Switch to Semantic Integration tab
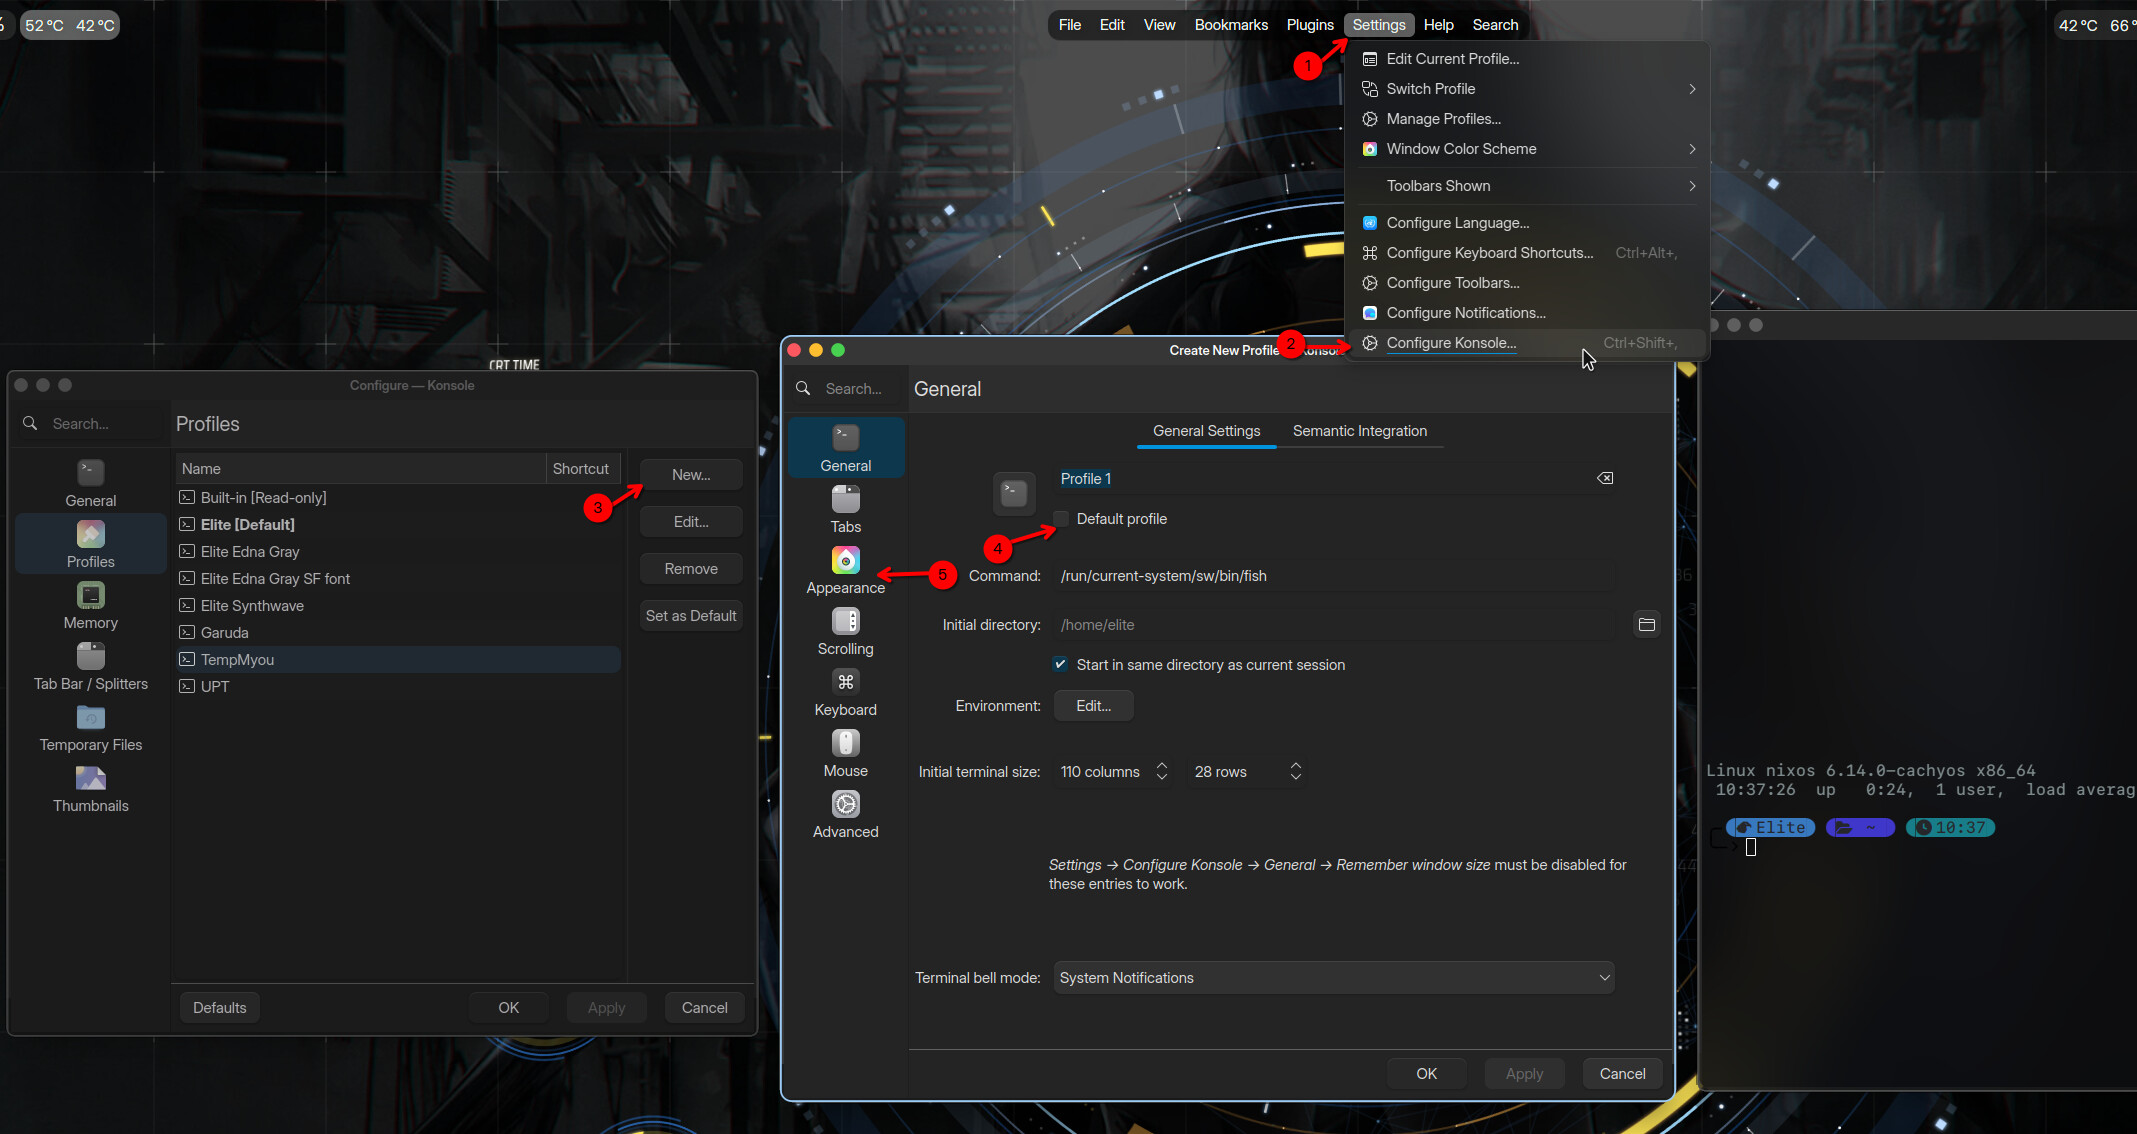 [x=1360, y=431]
